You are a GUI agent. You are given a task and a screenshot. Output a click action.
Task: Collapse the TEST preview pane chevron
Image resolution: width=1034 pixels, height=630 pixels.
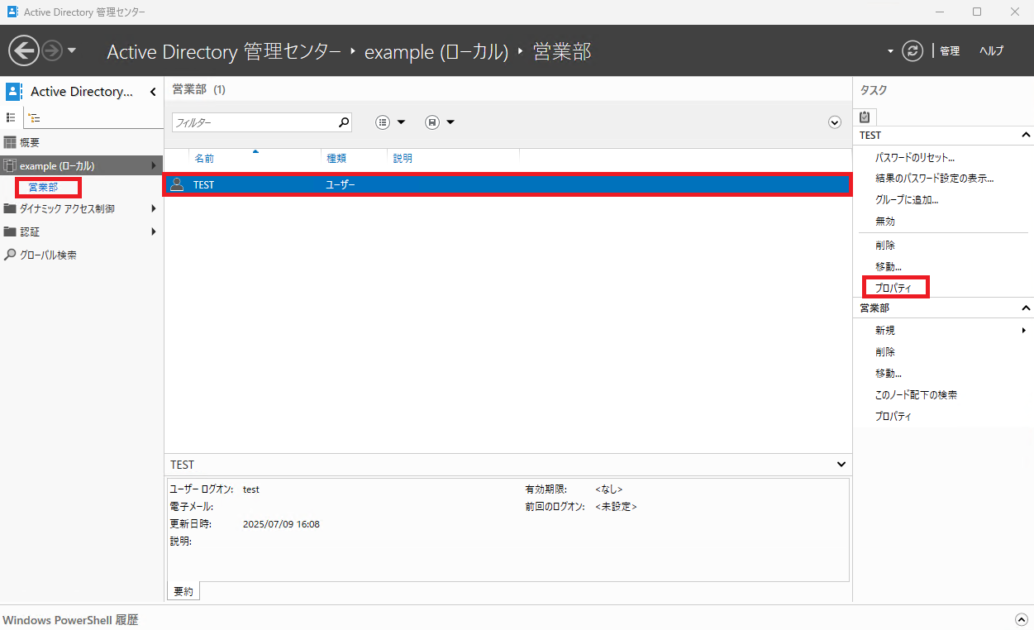(841, 464)
